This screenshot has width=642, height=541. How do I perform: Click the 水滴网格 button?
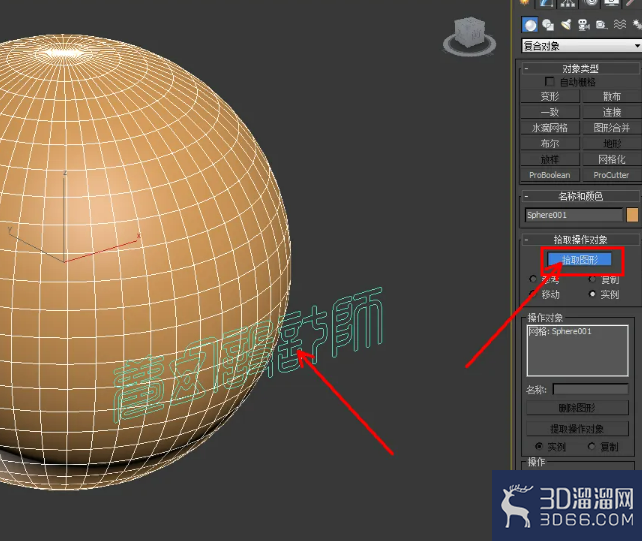[550, 128]
